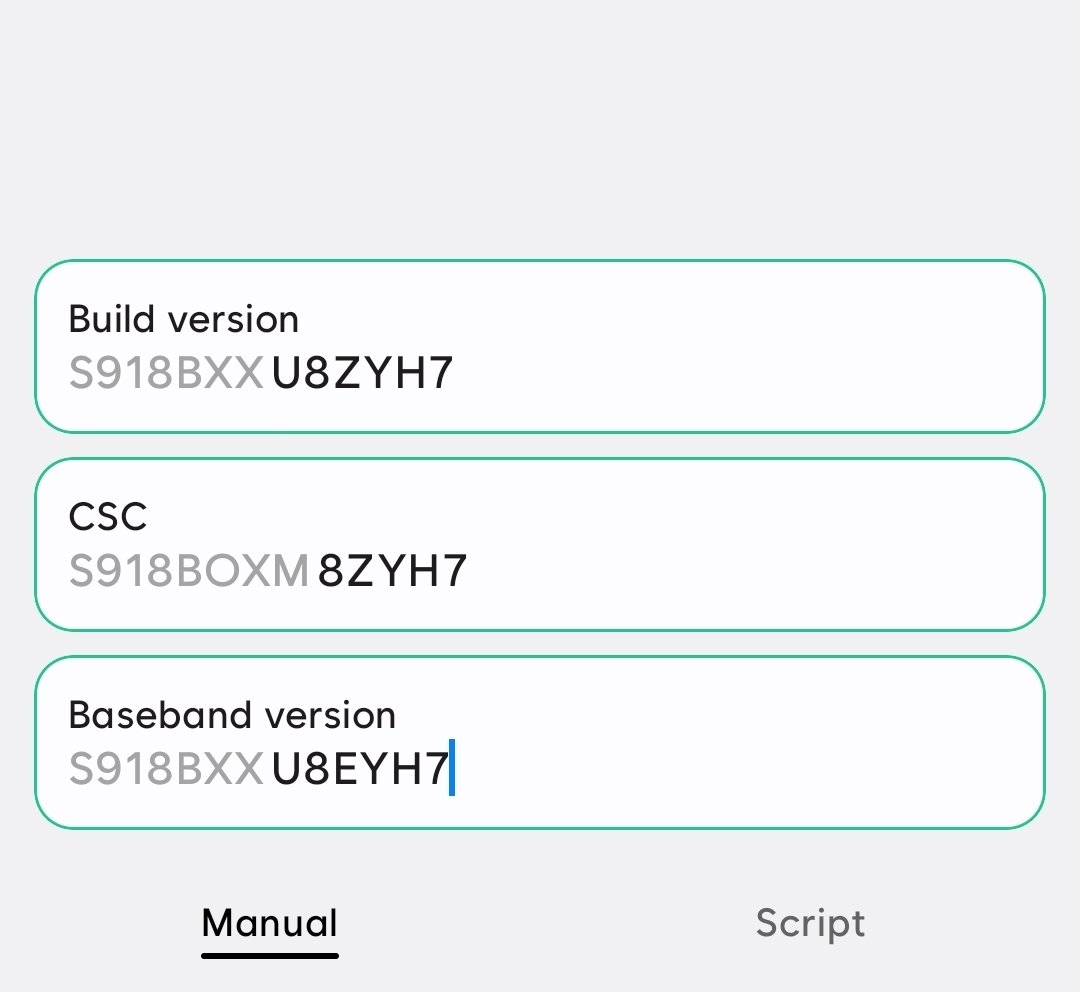Click the U8EYH7 text in Baseband field
The image size is (1080, 992).
[358, 768]
